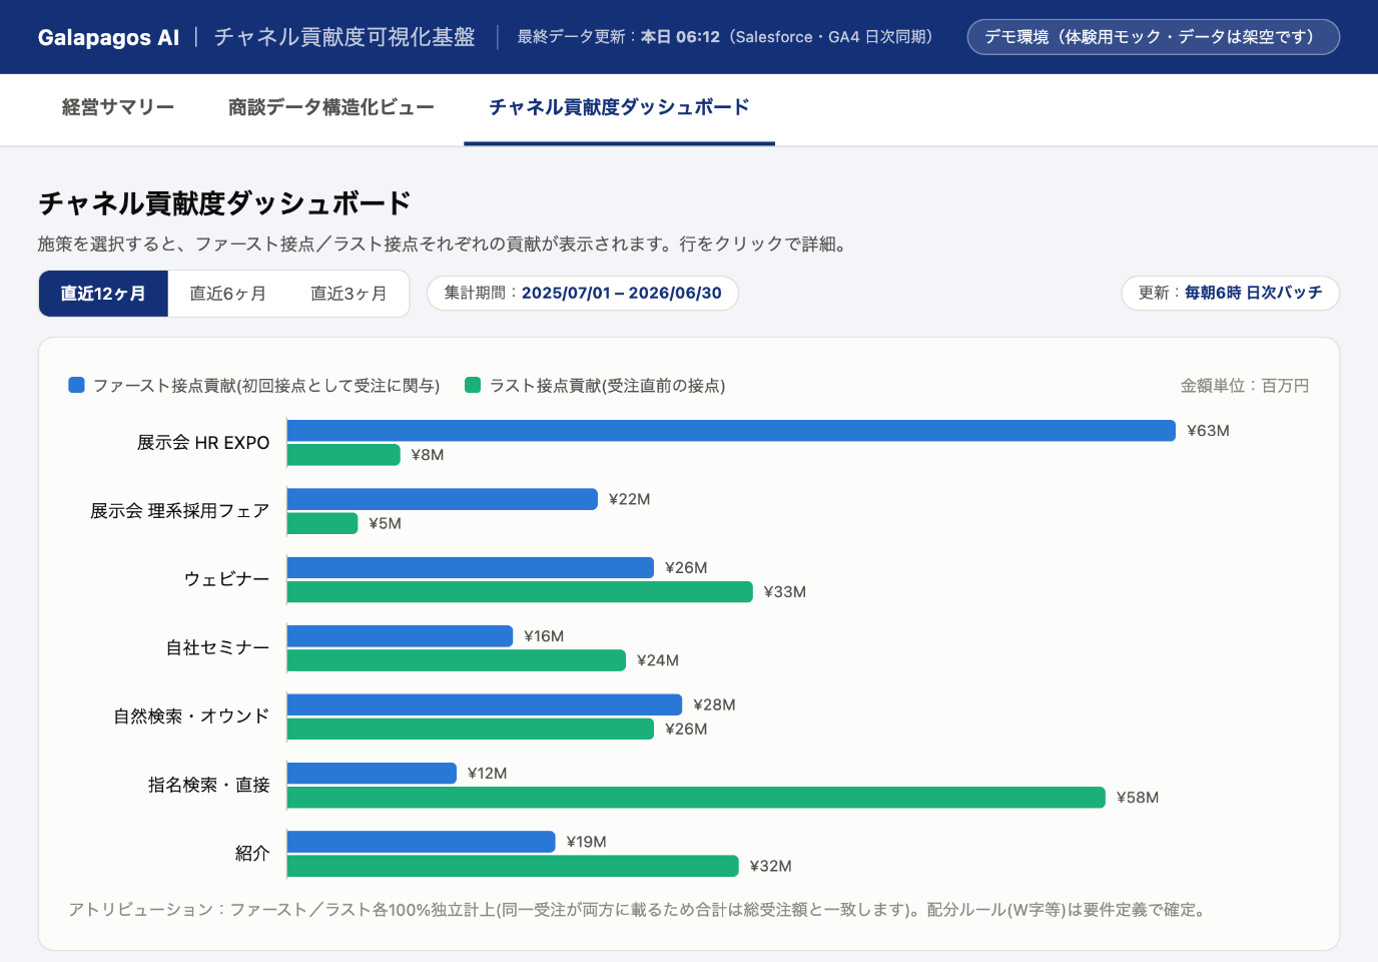Open the 経営サマリー tab
This screenshot has width=1378, height=962.
(x=118, y=108)
